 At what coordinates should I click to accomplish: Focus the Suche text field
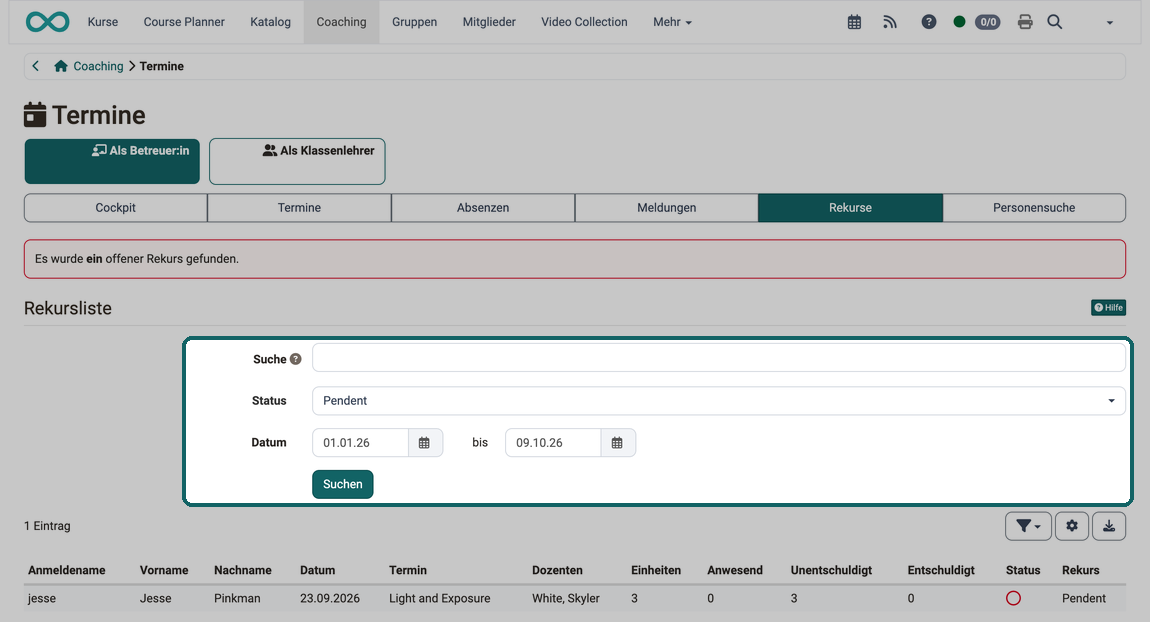pos(719,359)
